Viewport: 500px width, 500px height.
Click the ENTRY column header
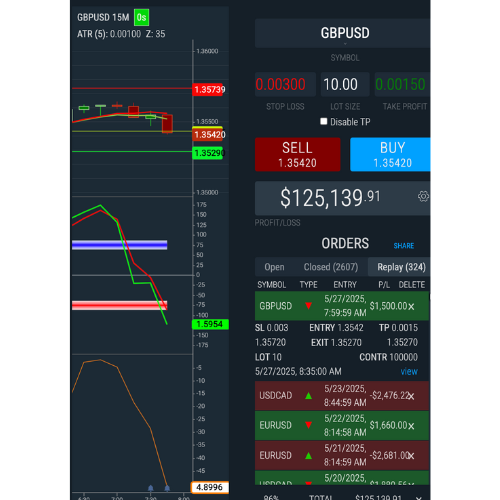pyautogui.click(x=345, y=285)
